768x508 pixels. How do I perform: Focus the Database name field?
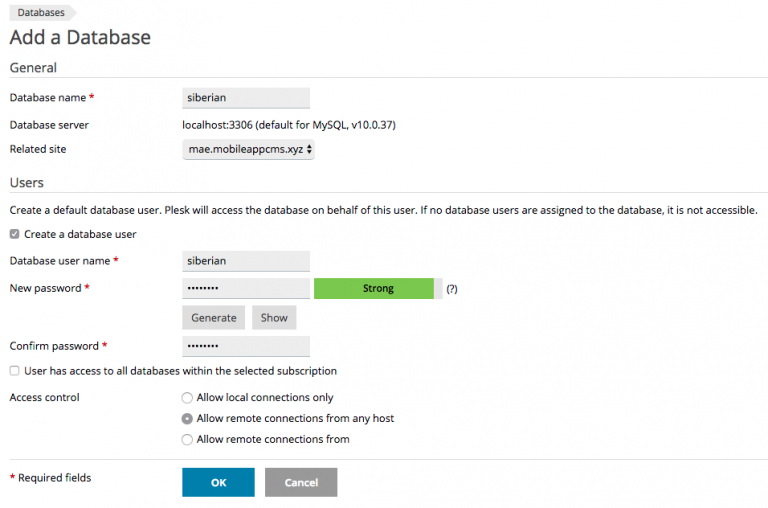[x=246, y=98]
